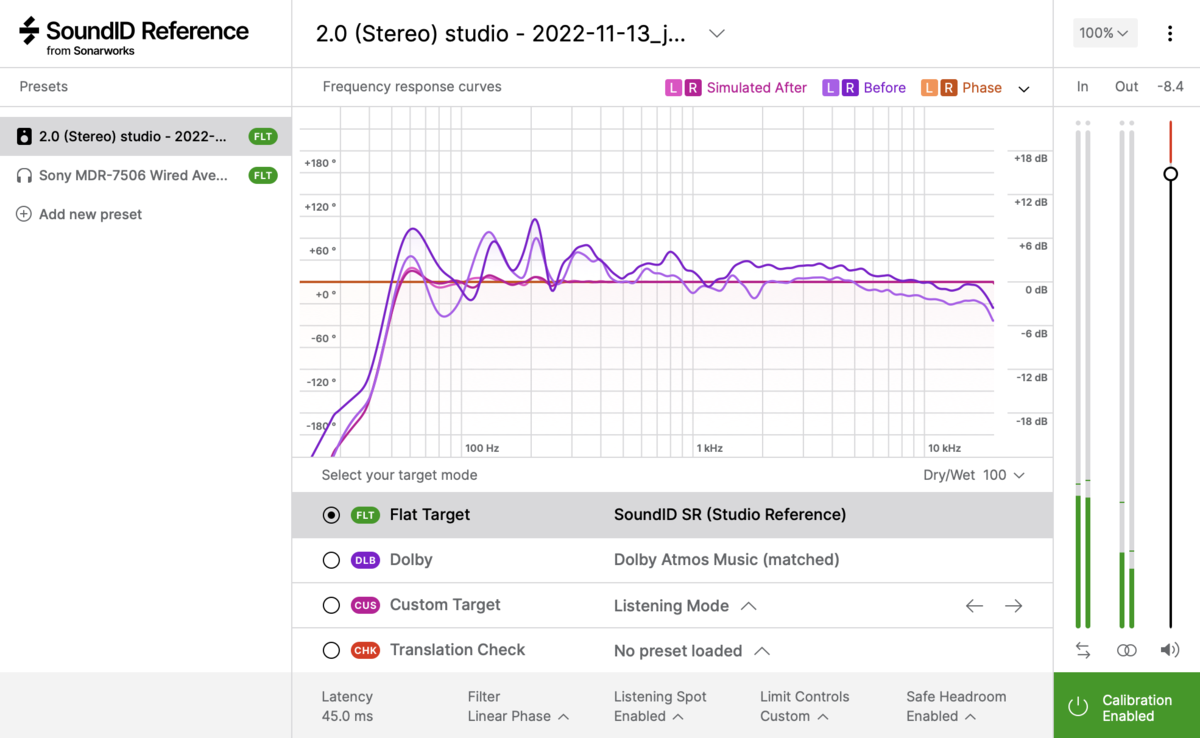Select Dolby radio button
The width and height of the screenshot is (1200, 738).
click(331, 560)
